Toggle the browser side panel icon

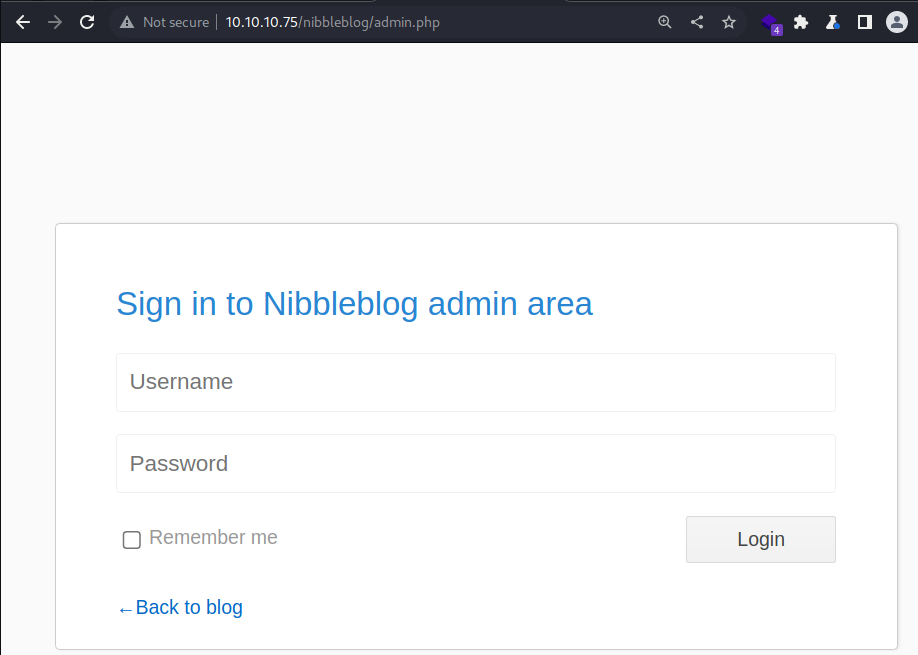[865, 22]
